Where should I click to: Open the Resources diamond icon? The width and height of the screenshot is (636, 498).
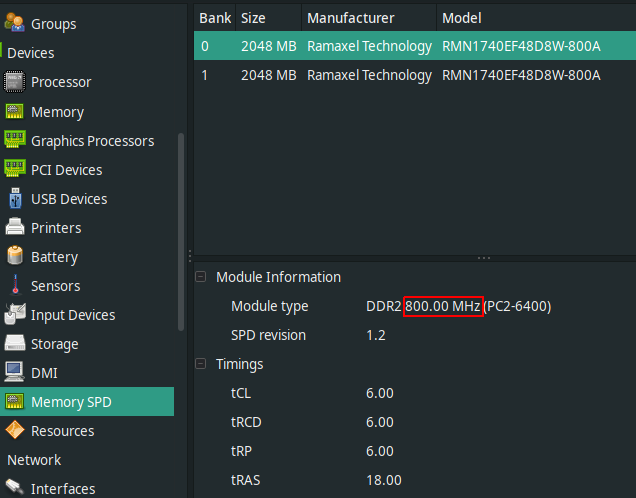point(15,430)
